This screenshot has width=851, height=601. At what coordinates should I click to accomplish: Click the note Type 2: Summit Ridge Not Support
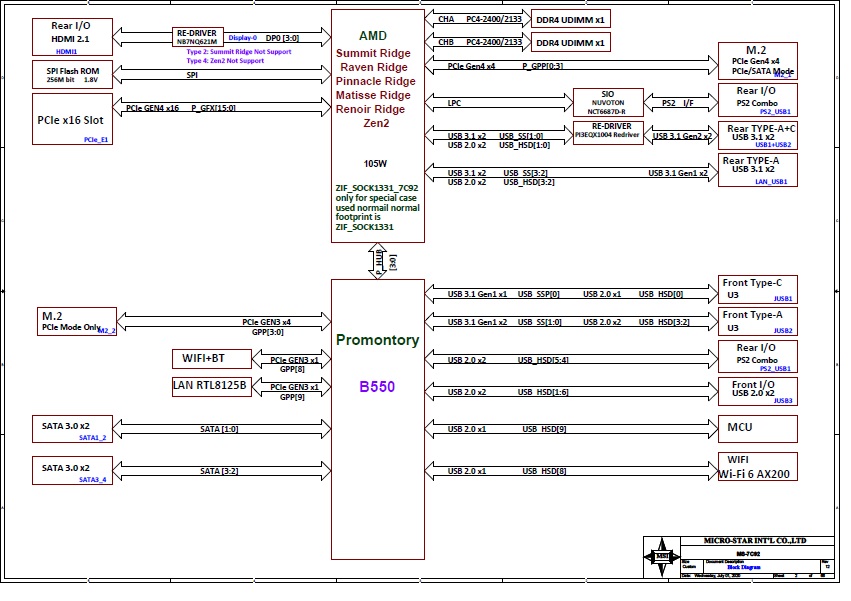click(x=239, y=52)
